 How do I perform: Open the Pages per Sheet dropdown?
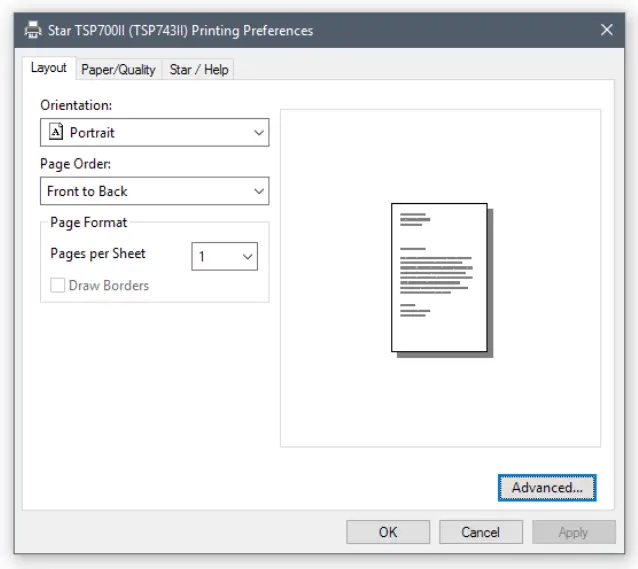click(x=225, y=256)
